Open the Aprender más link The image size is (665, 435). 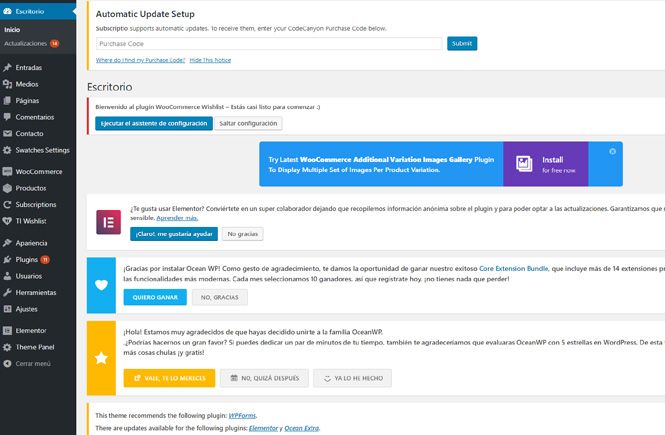(177, 218)
